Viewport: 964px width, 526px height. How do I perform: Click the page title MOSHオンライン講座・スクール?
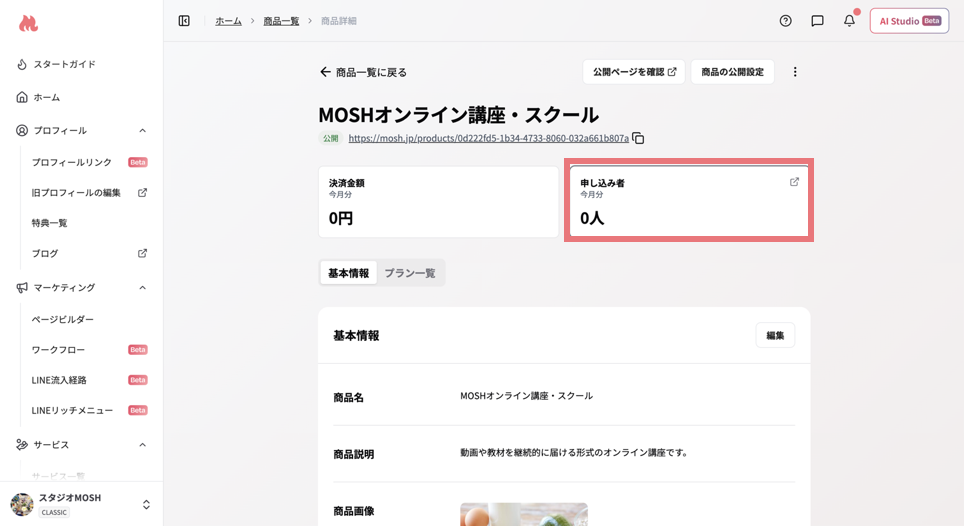coord(459,115)
